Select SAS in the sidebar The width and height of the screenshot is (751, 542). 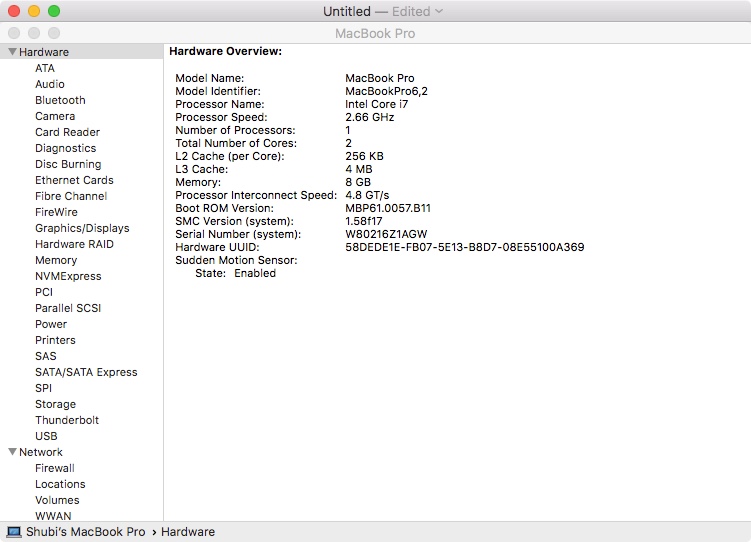tap(46, 356)
